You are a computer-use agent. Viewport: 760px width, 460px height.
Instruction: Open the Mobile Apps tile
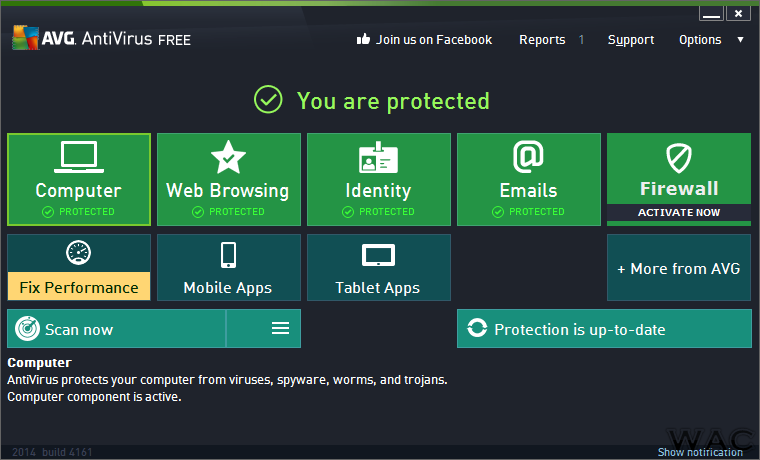pos(228,268)
